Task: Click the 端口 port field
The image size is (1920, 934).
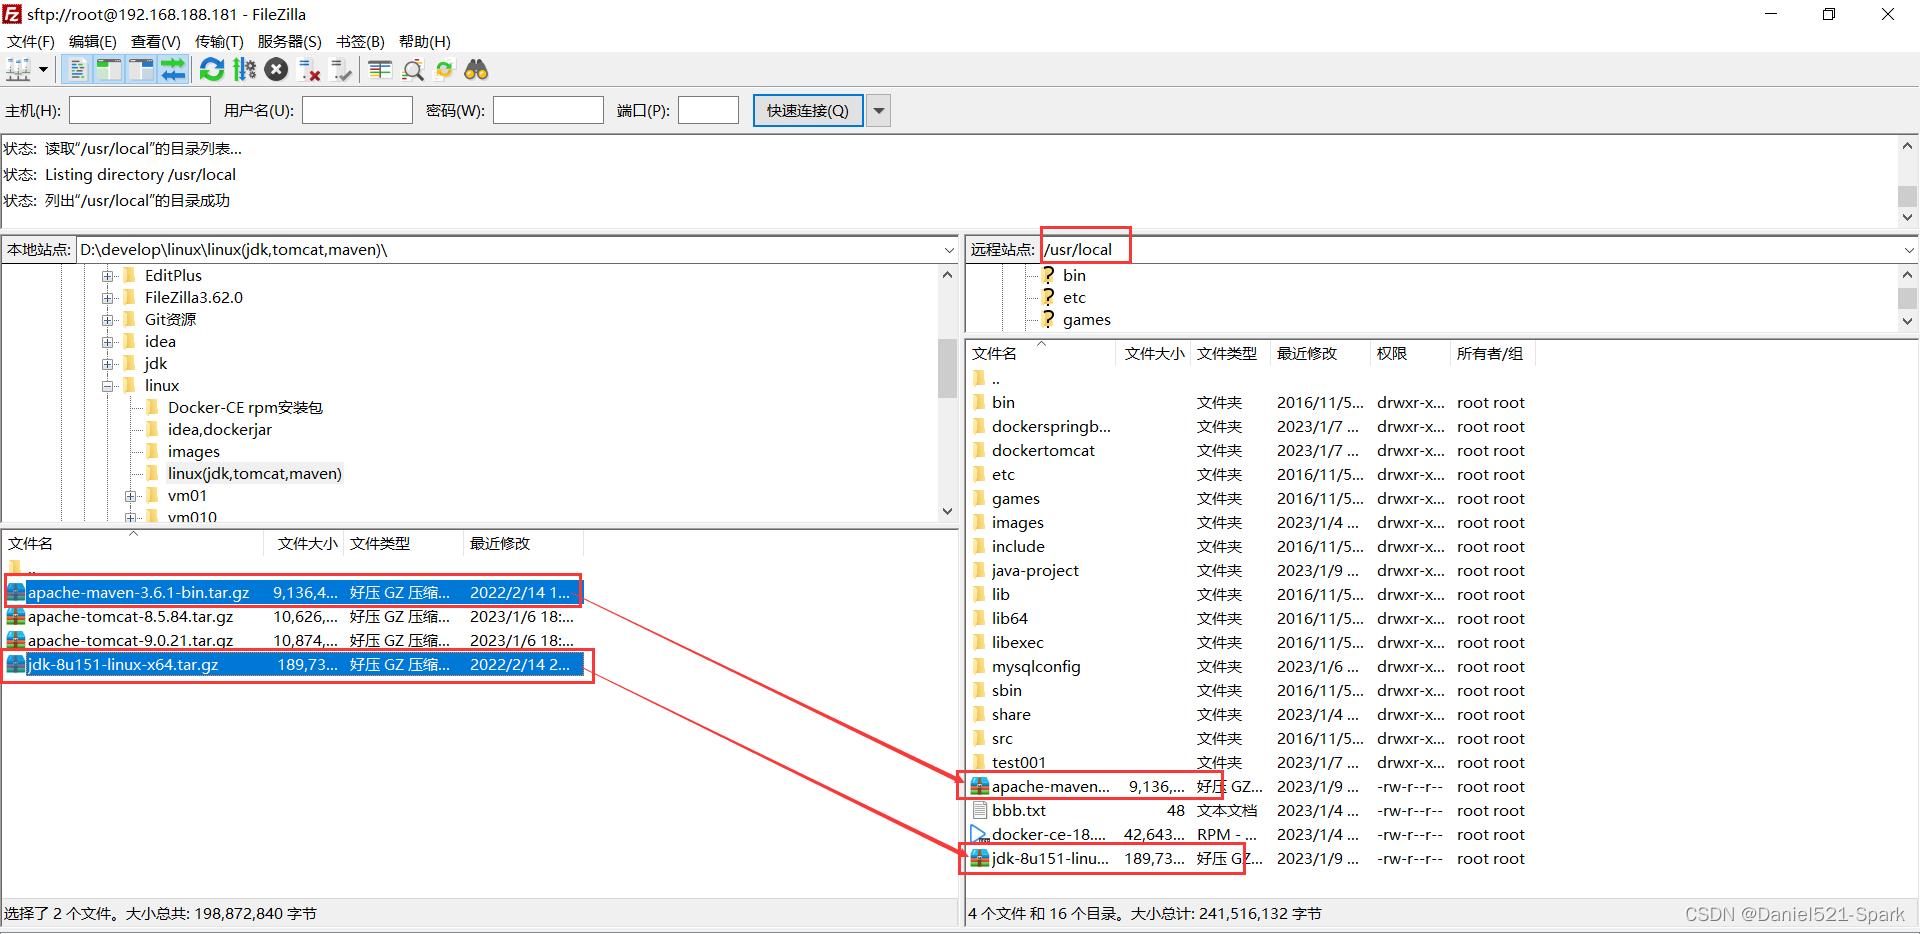Action: point(708,110)
